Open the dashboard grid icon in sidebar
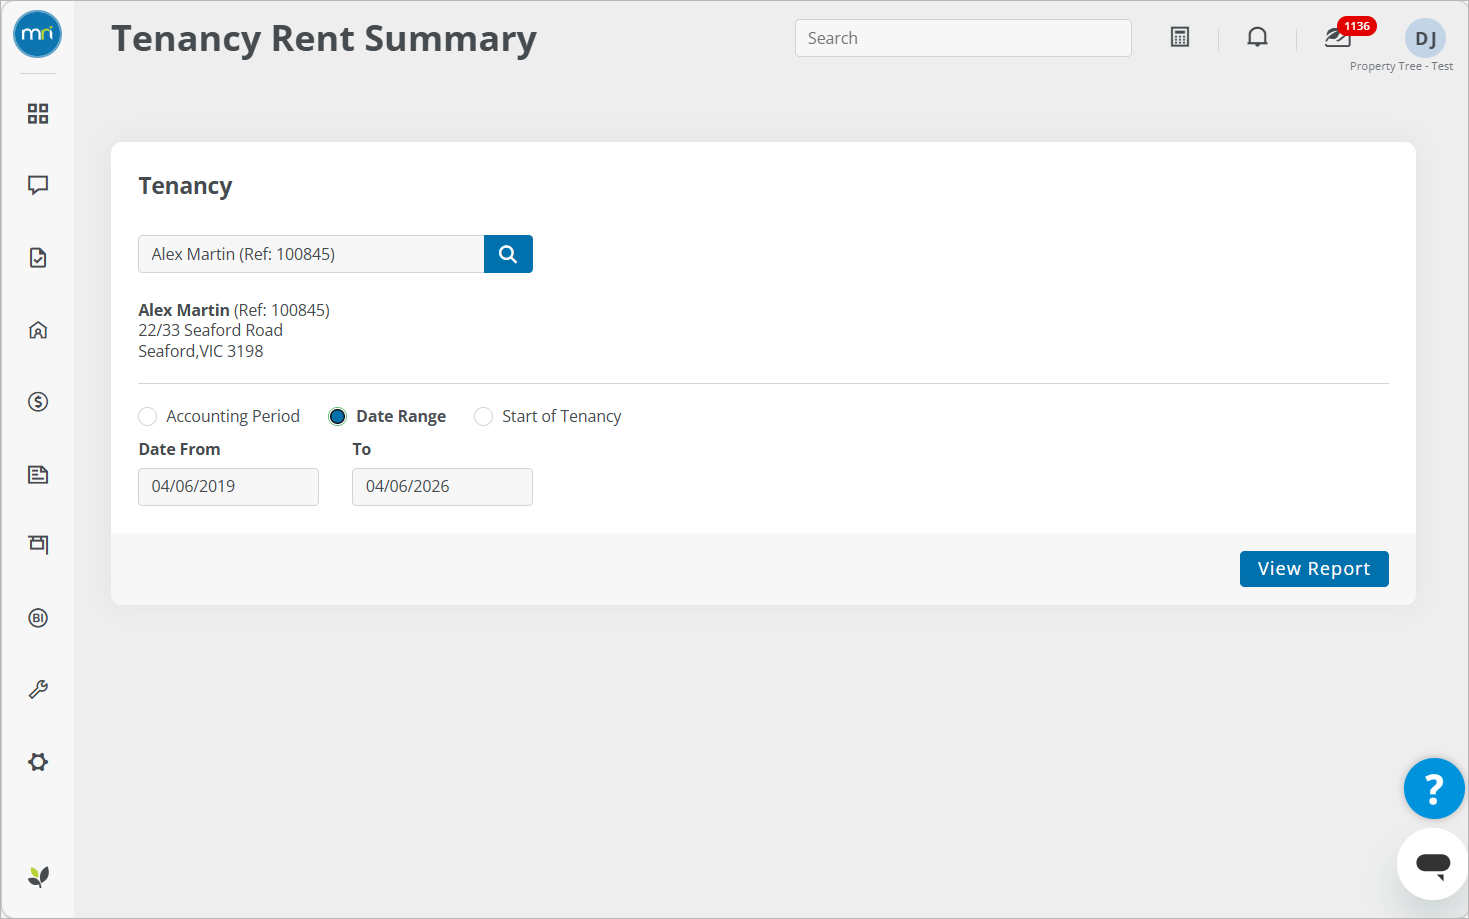 click(x=38, y=114)
